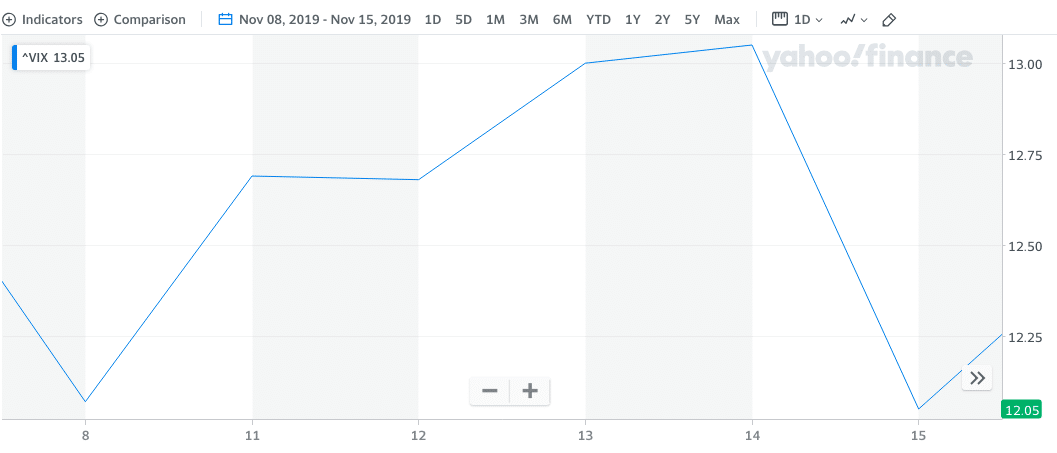
Task: Click the Nov 08 - Nov 15, 2019 date text
Action: point(327,20)
